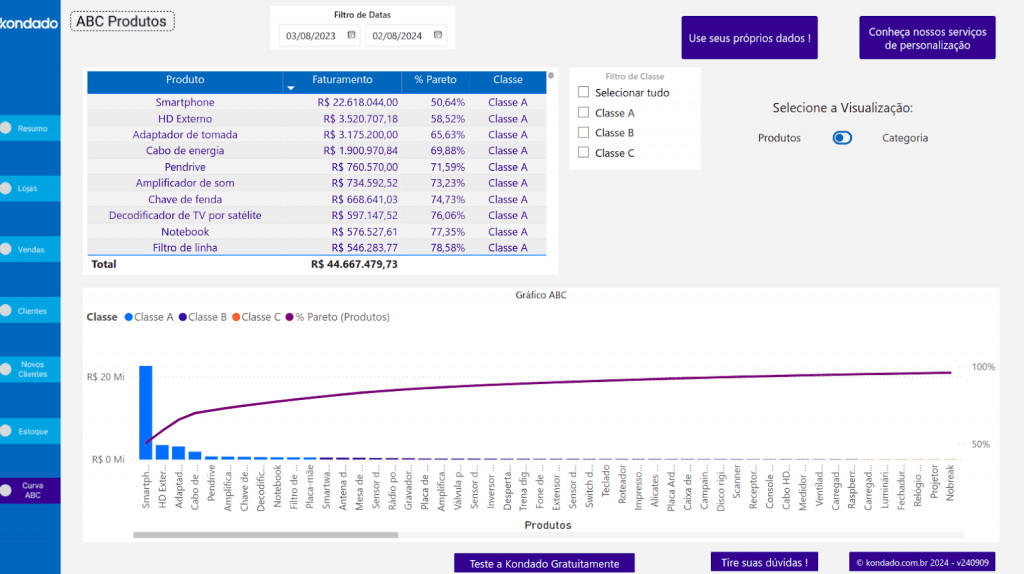Navigate to the Resumo page

point(32,128)
